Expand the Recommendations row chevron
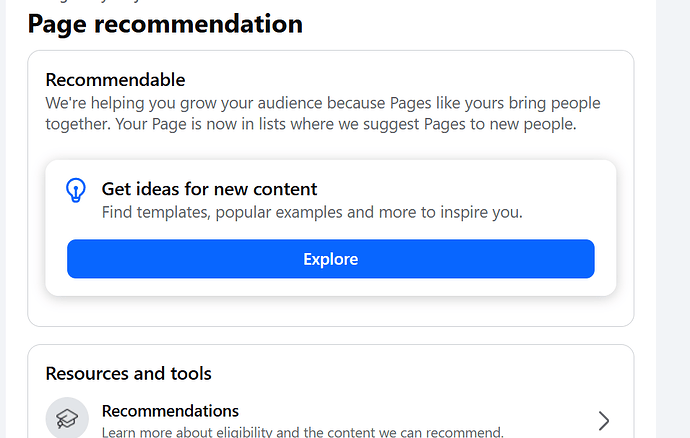This screenshot has width=690, height=438. pyautogui.click(x=604, y=420)
